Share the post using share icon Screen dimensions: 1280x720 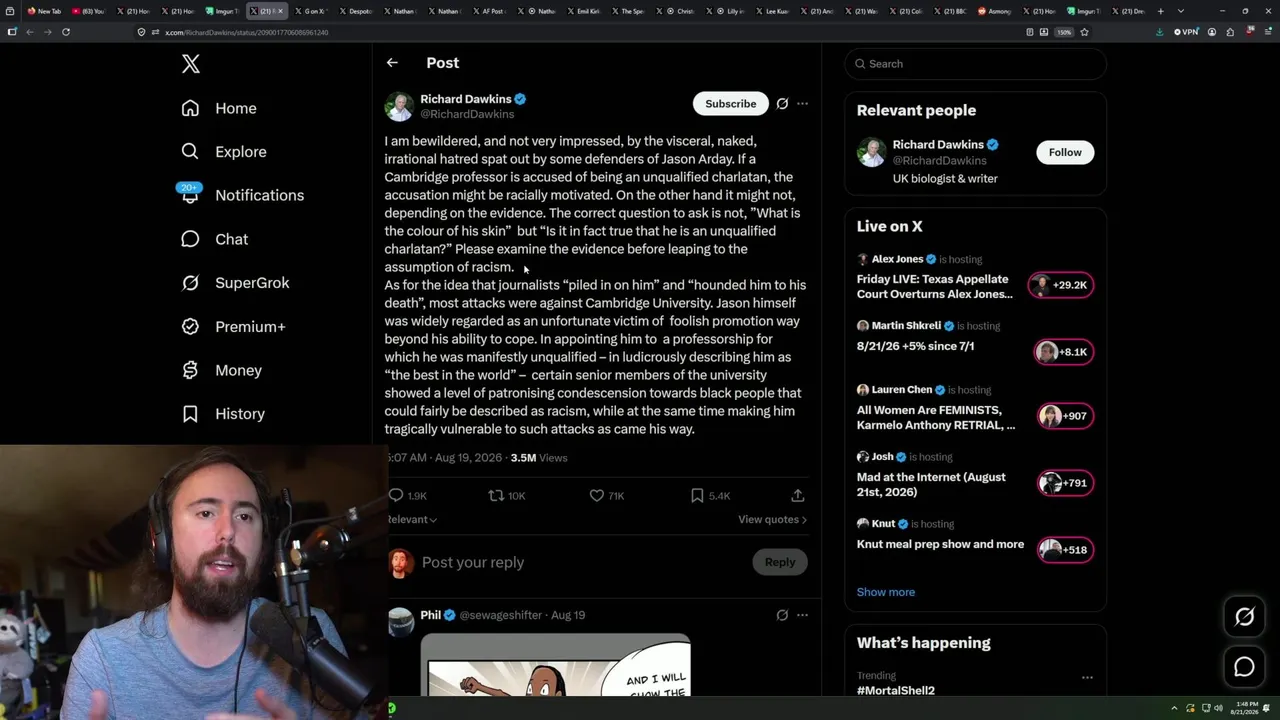[x=798, y=495]
